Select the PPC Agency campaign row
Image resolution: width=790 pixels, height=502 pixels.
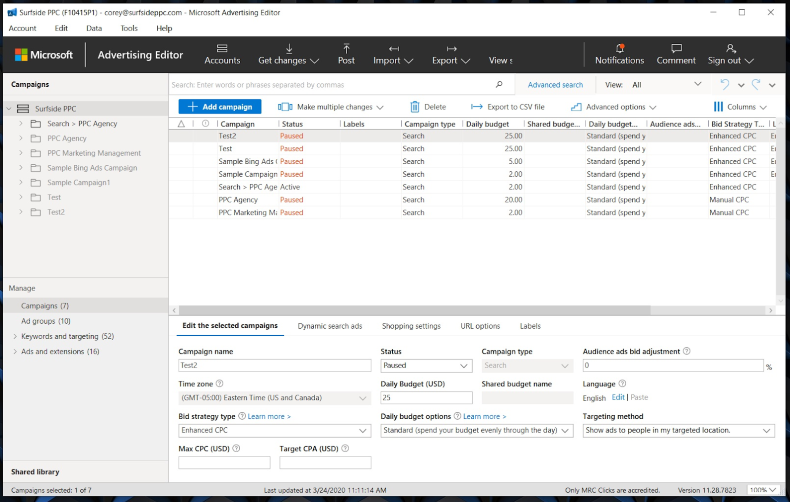[x=472, y=200]
